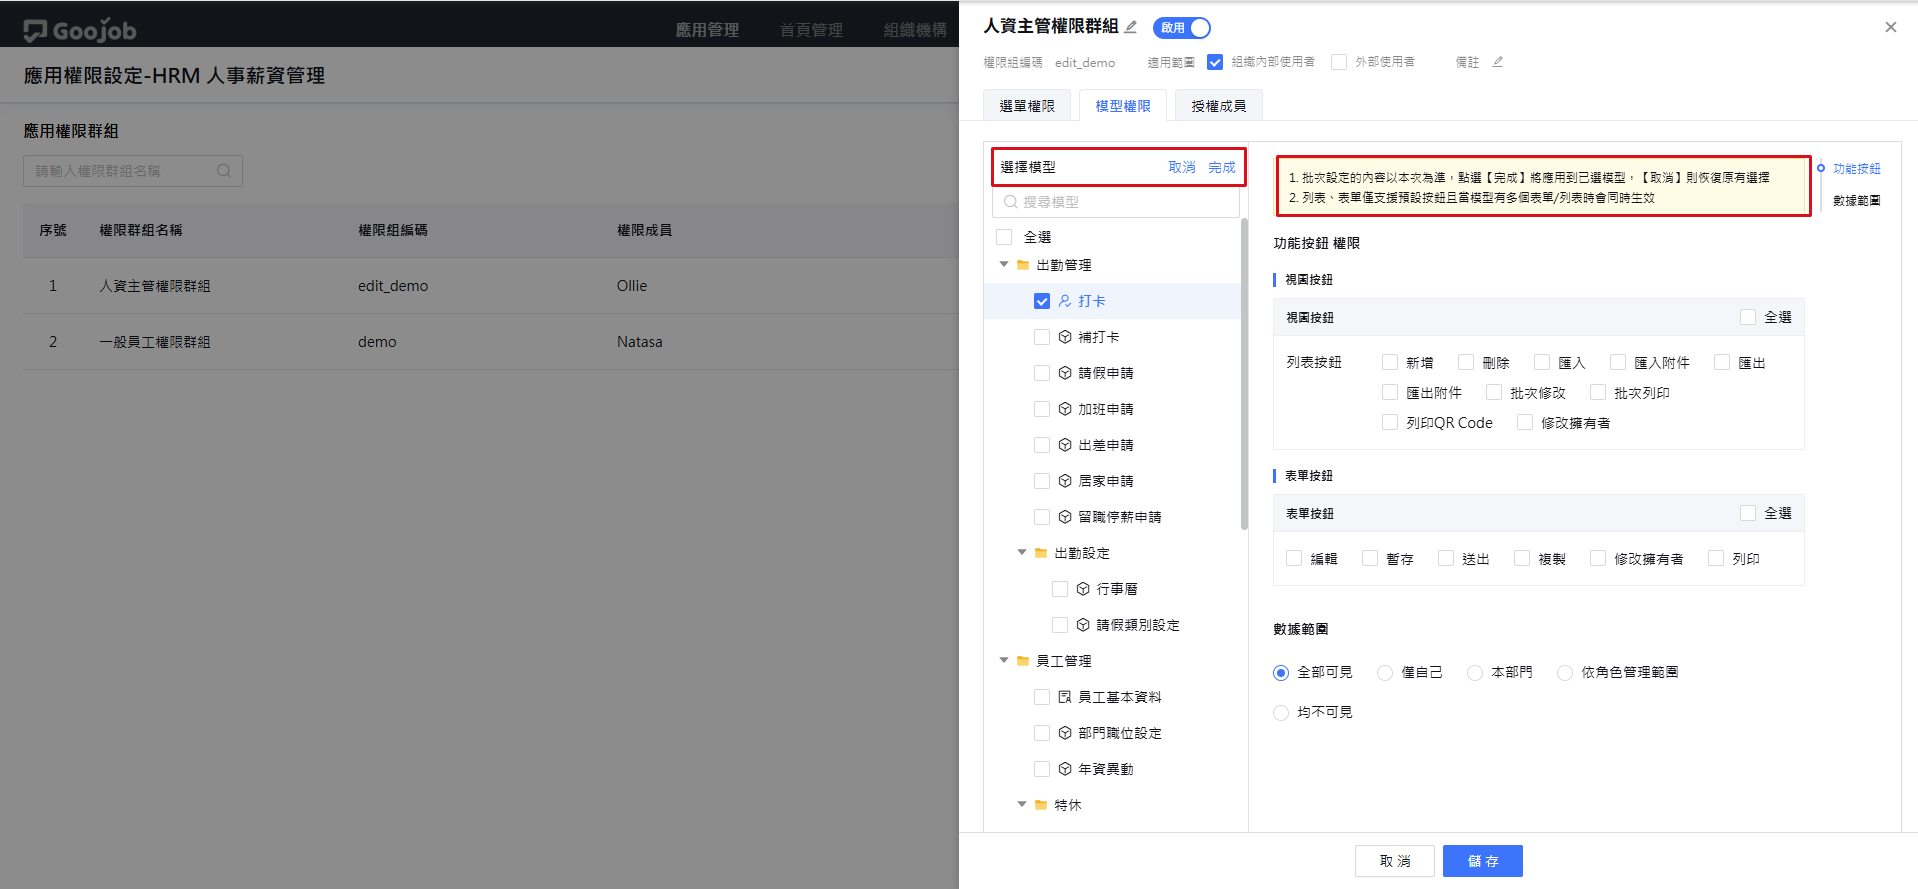The image size is (1918, 889).
Task: Check the 新增 list button permission
Action: pos(1390,362)
